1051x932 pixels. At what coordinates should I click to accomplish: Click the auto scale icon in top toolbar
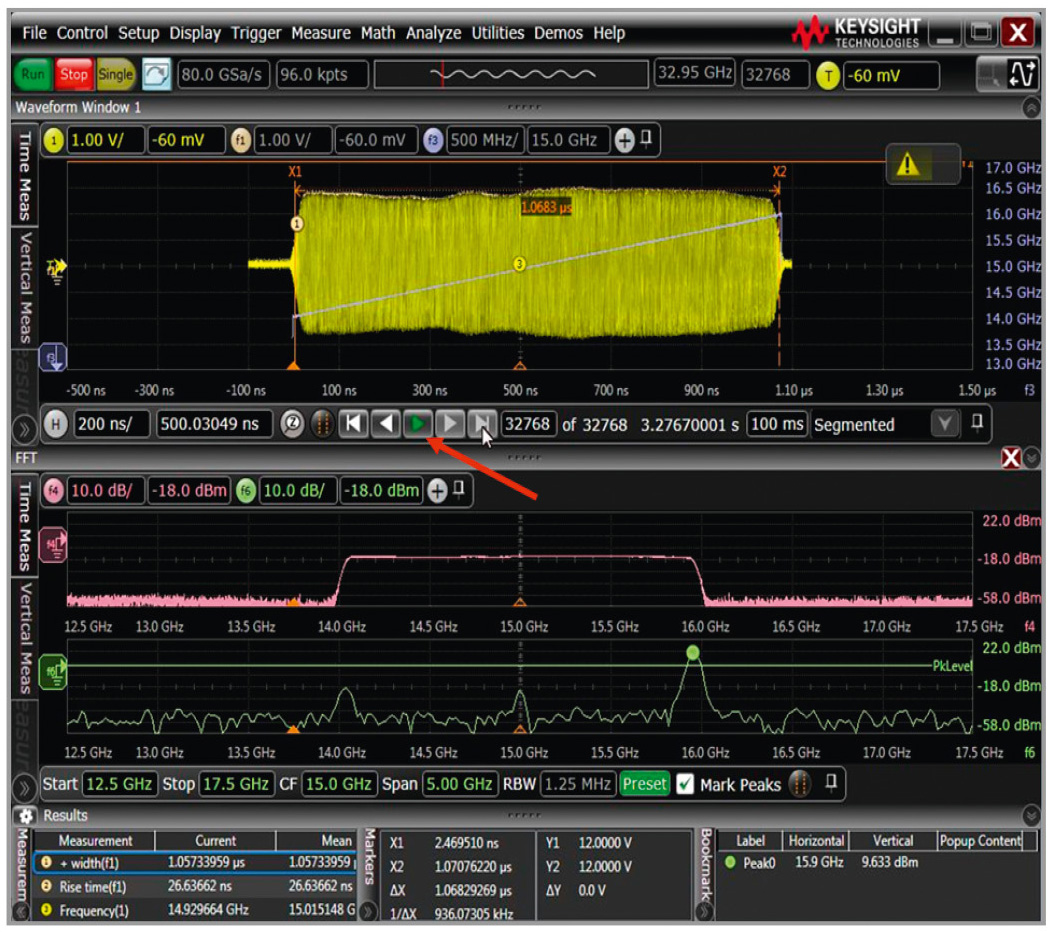pos(157,75)
